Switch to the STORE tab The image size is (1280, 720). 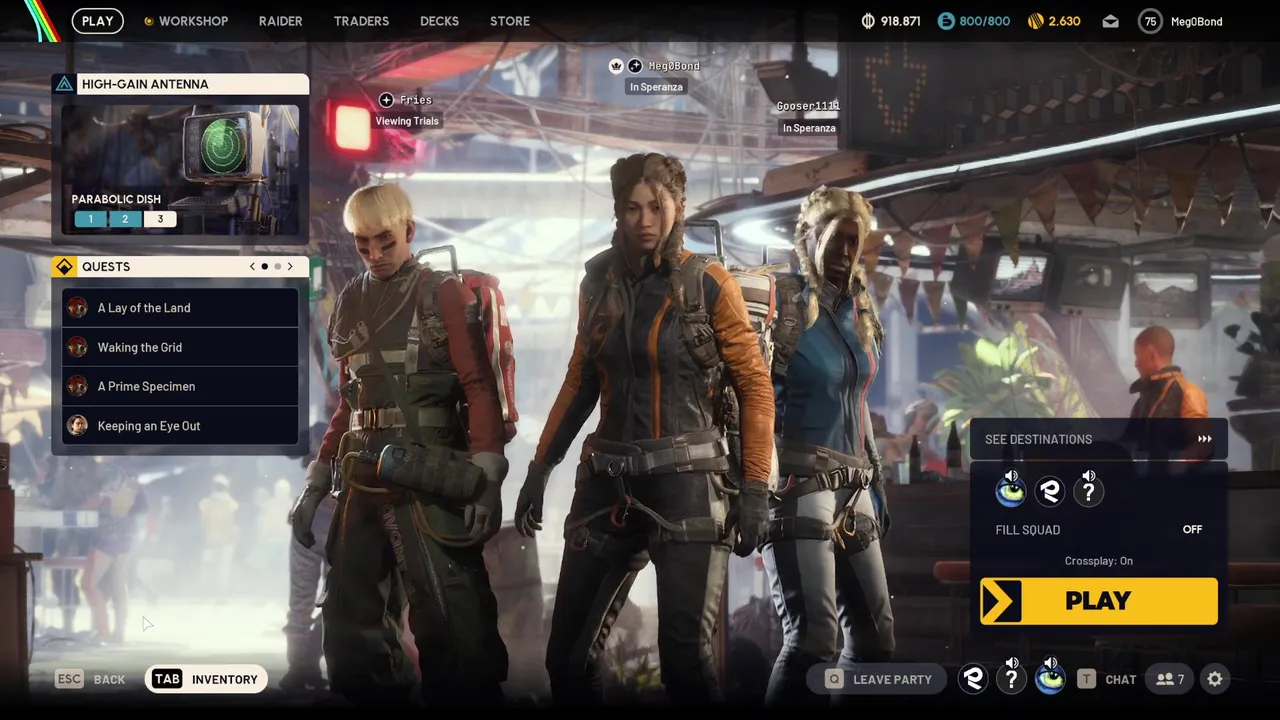click(x=509, y=21)
